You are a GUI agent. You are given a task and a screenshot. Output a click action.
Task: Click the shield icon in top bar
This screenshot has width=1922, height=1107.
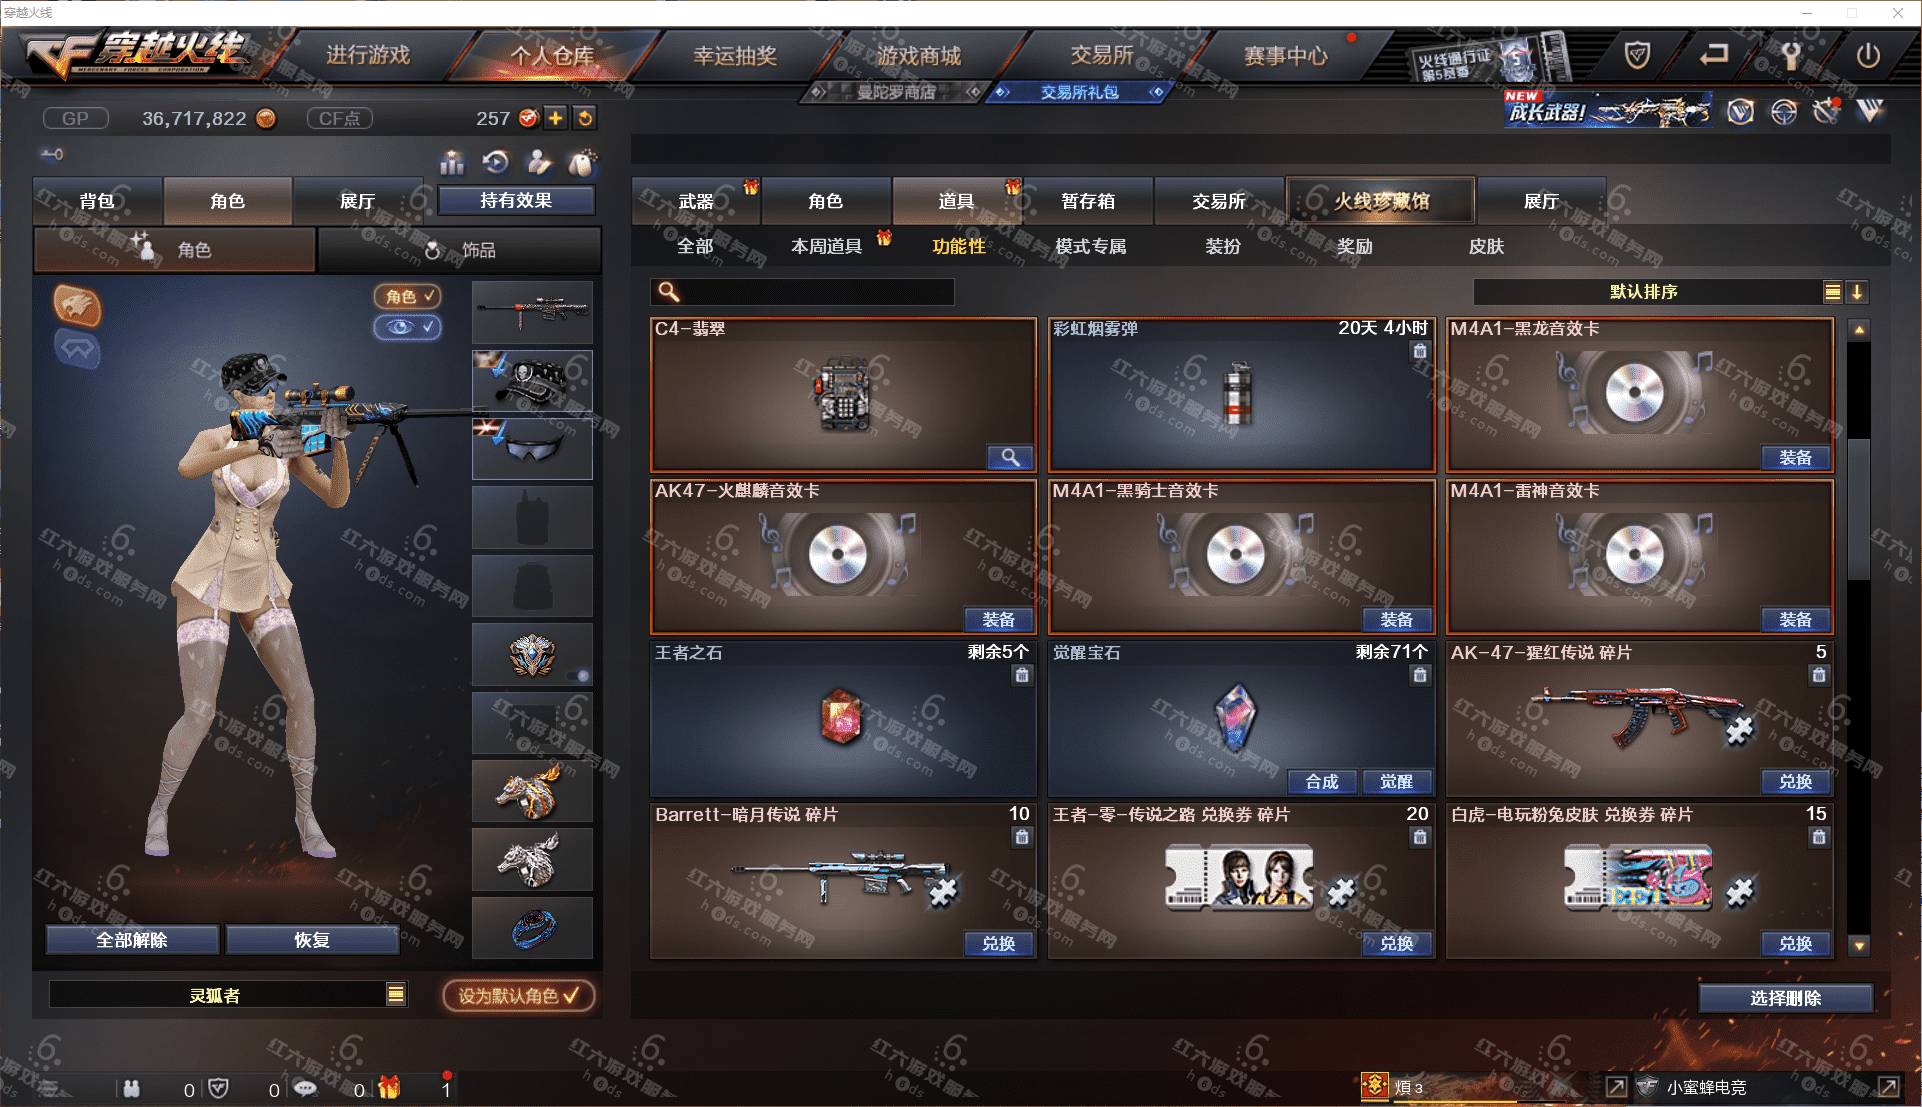click(x=1637, y=56)
